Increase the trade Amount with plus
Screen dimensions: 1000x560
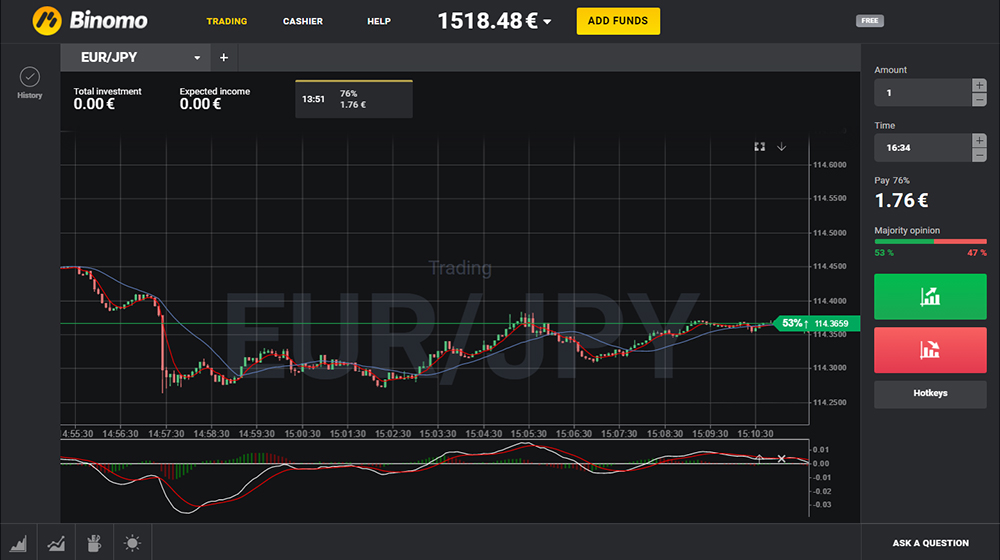tap(979, 86)
